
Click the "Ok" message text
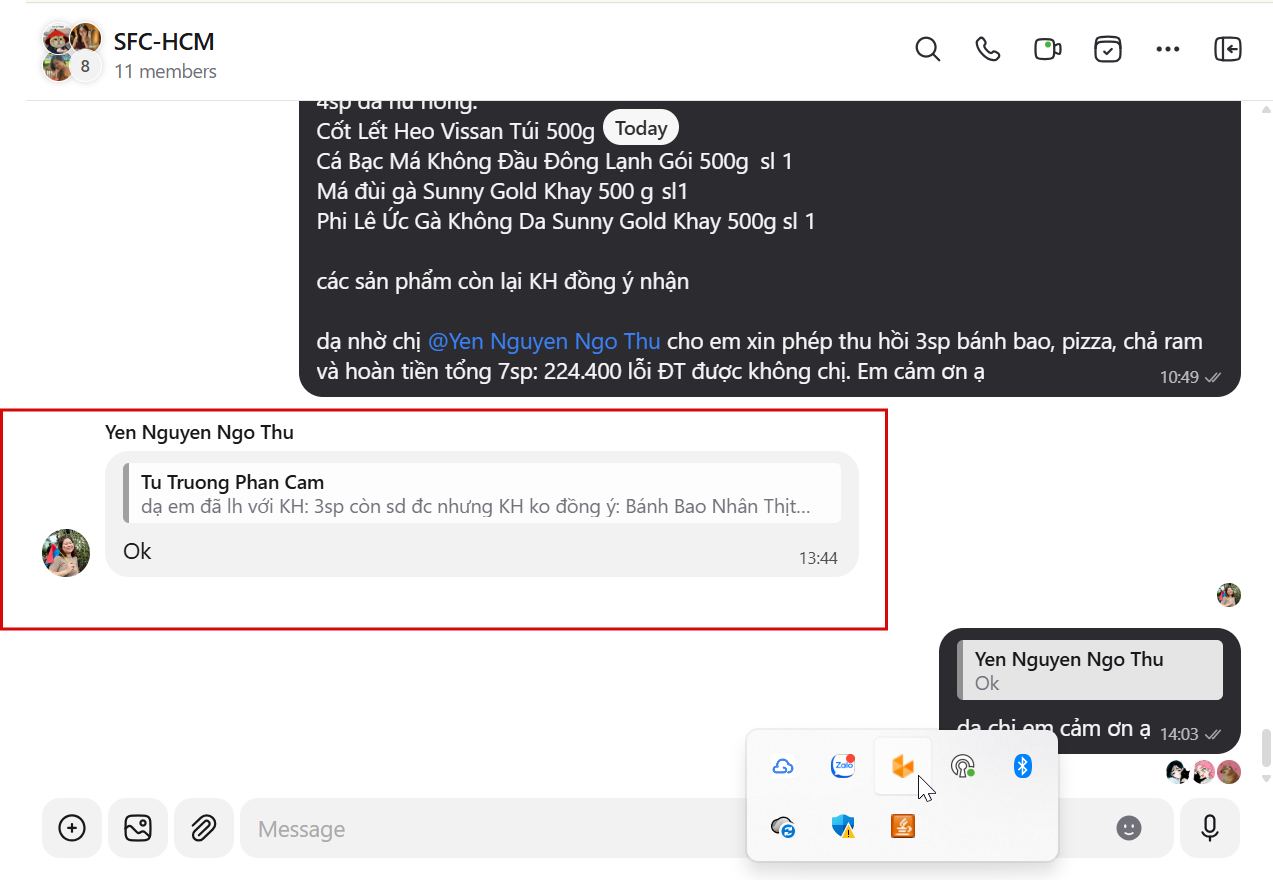[x=137, y=551]
